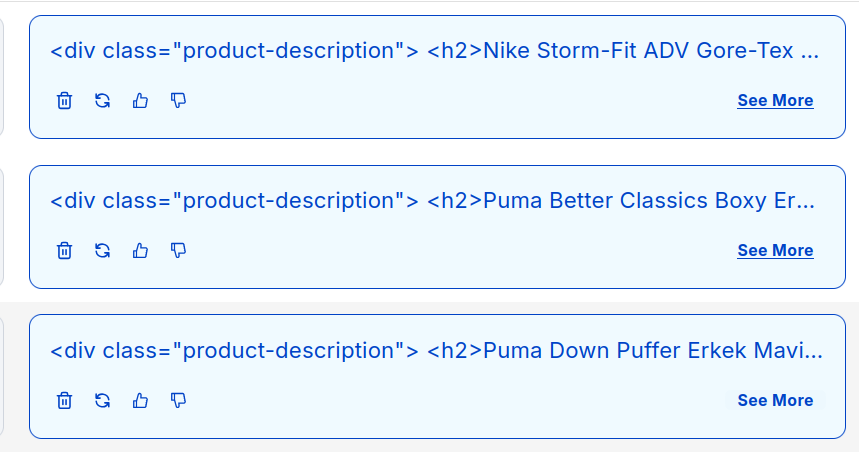
Task: Give thumbs up to Puma Better Classics description
Action: pos(140,251)
